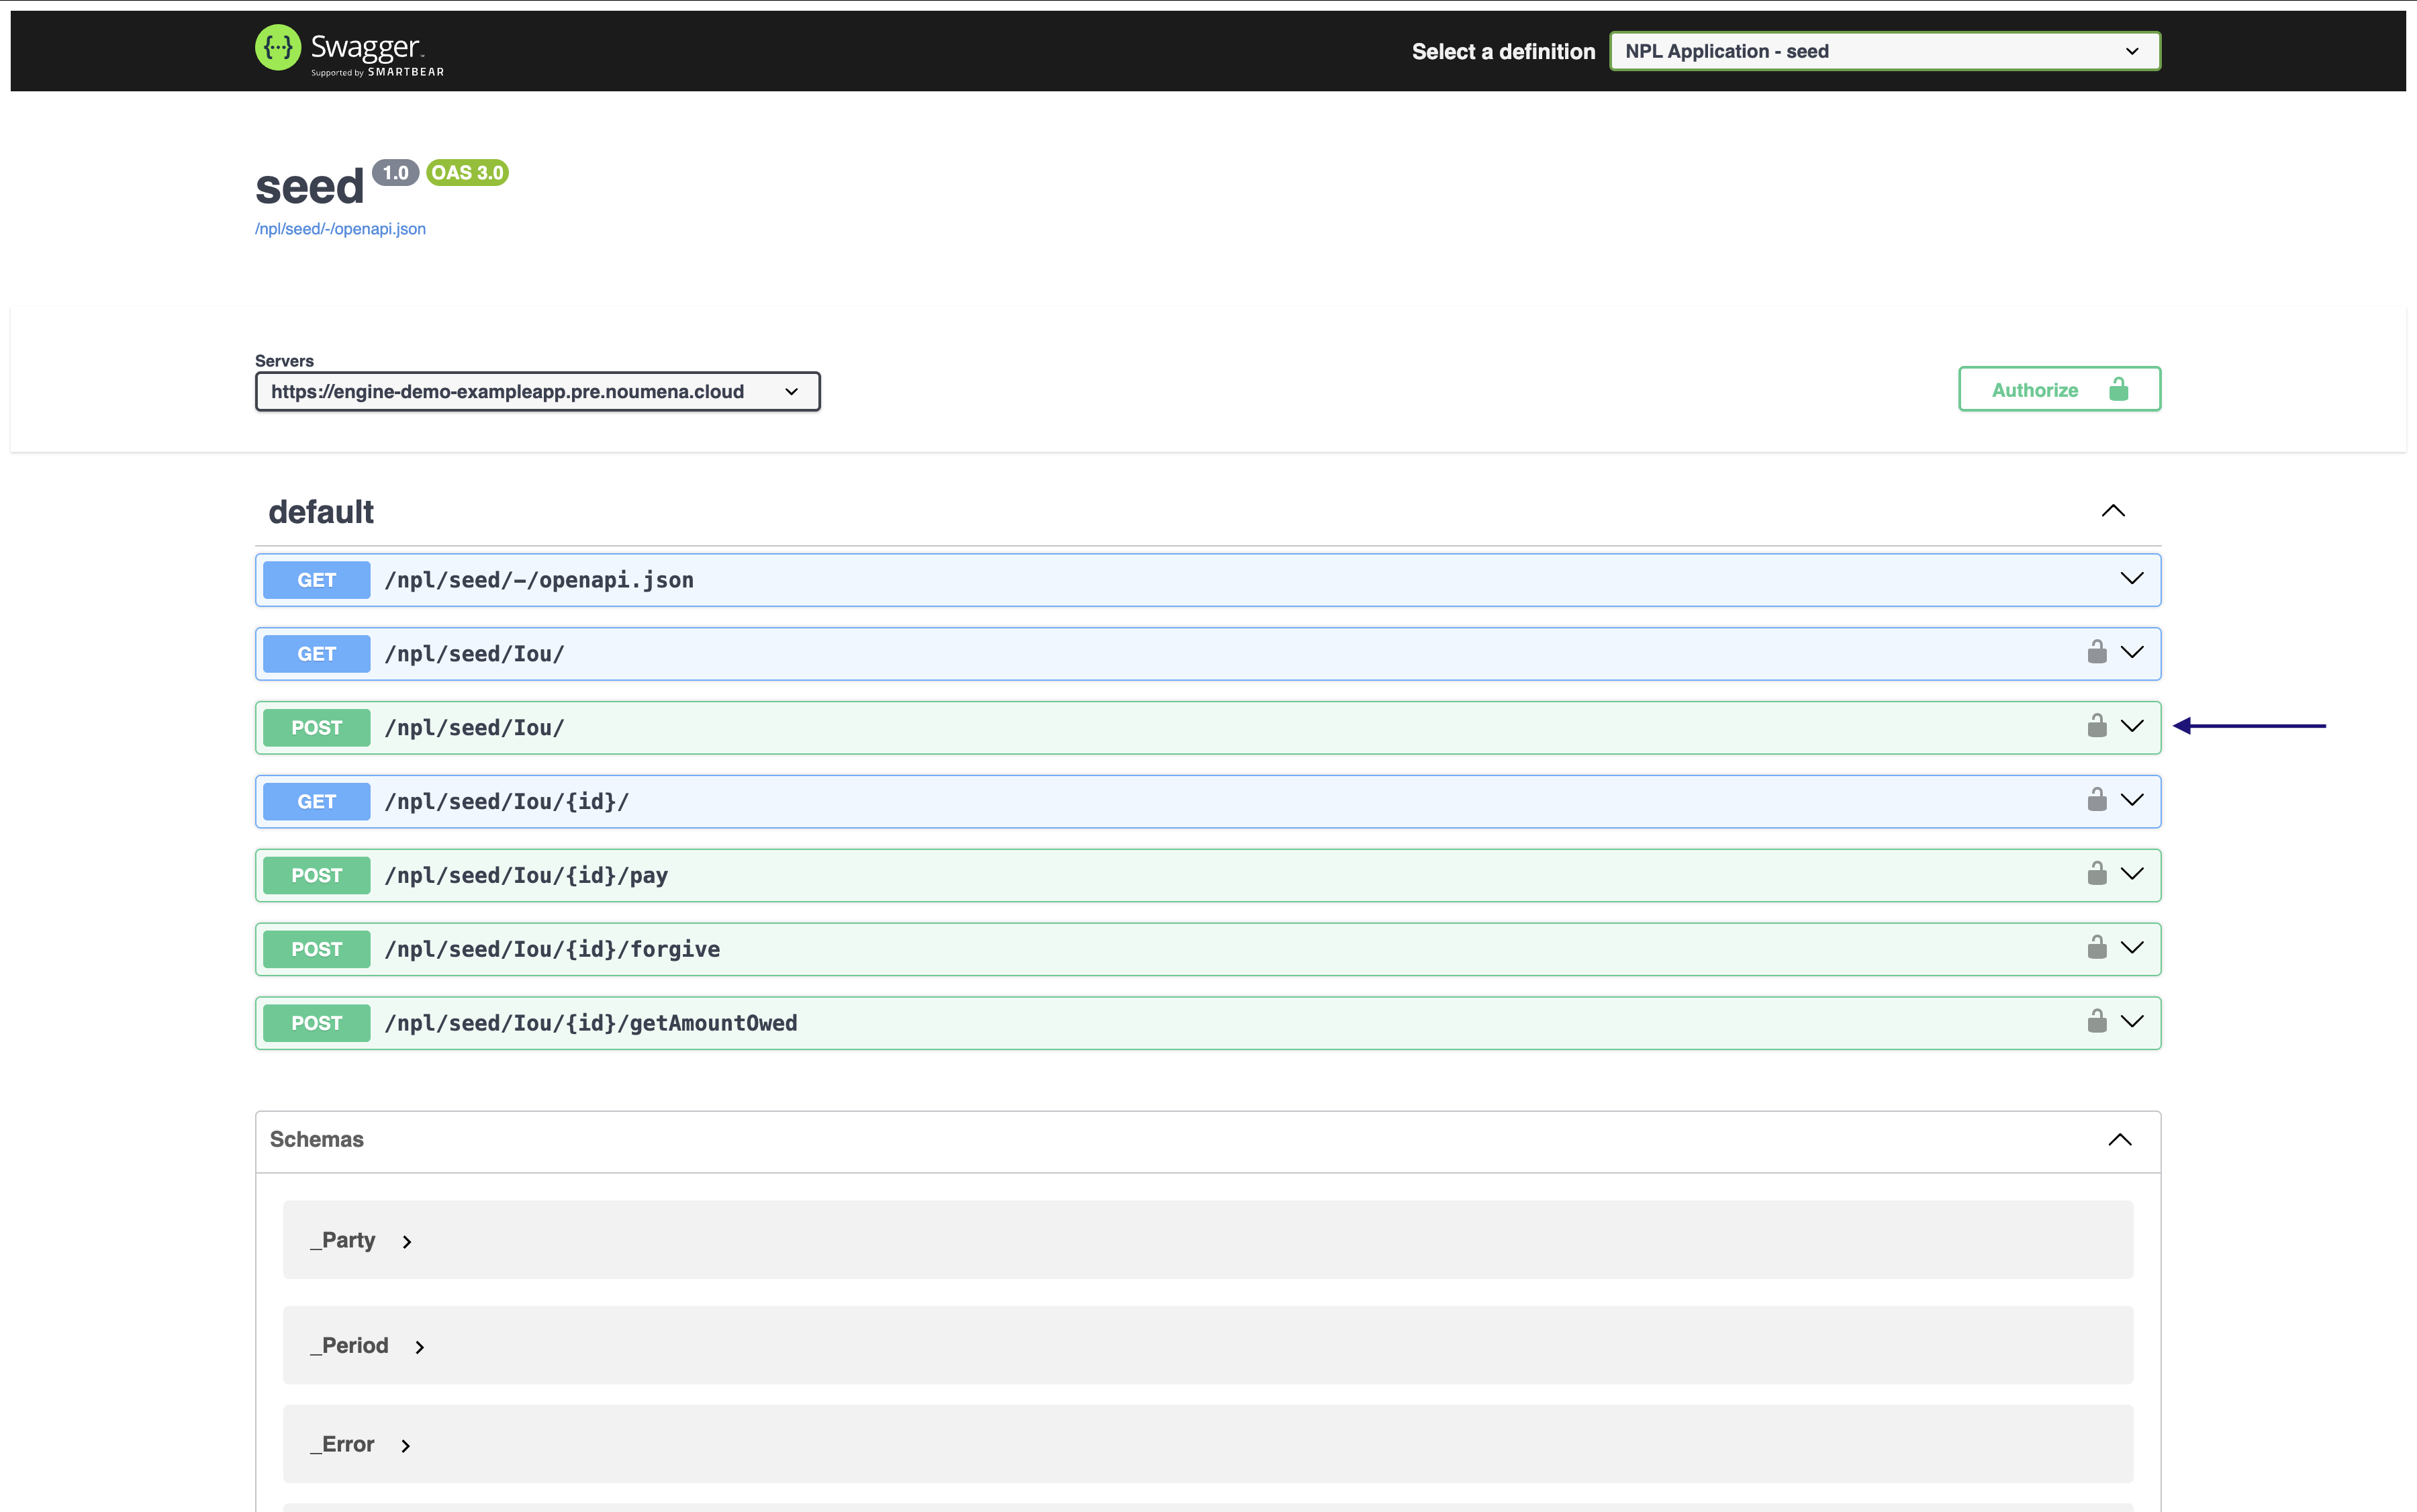Screen dimensions: 2417x1512
Task: Open the Servers URL dropdown
Action: 537,392
